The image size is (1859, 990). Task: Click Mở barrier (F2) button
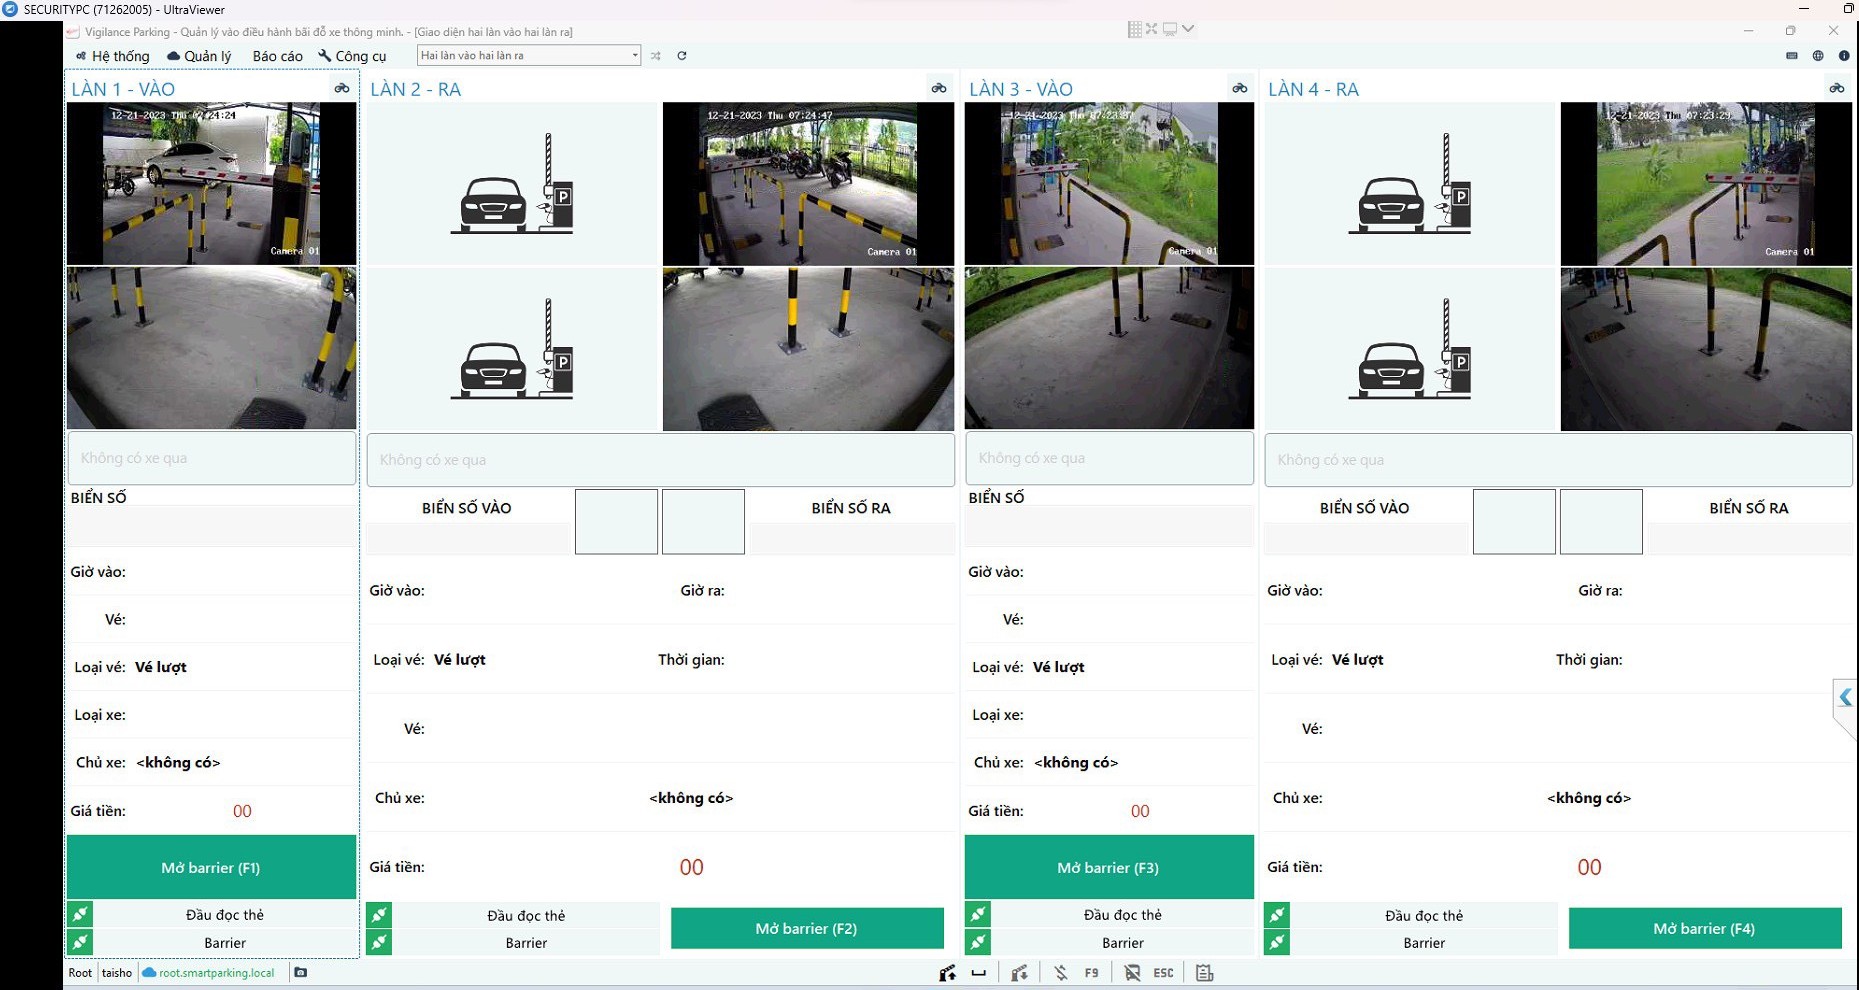[807, 928]
